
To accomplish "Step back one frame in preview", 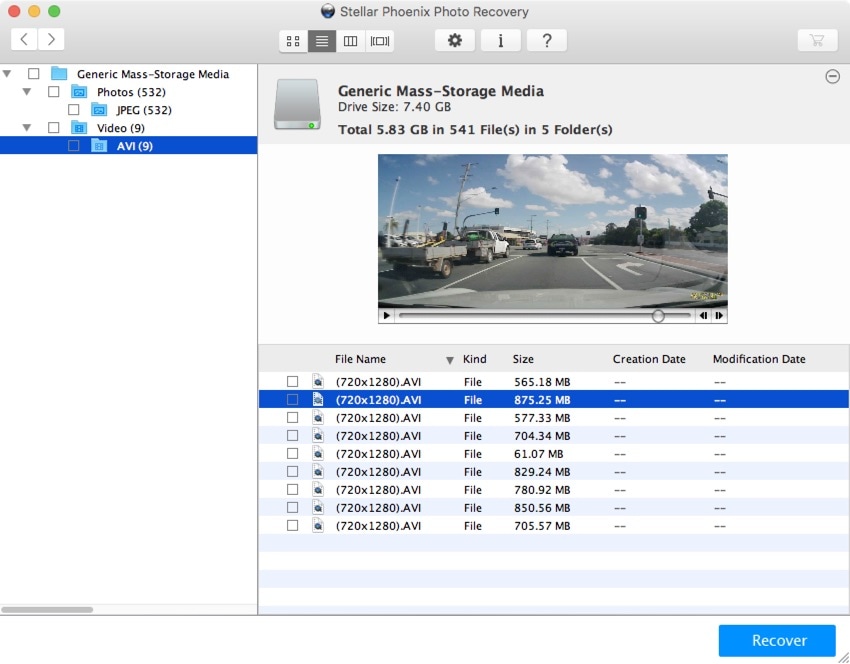I will tap(703, 315).
